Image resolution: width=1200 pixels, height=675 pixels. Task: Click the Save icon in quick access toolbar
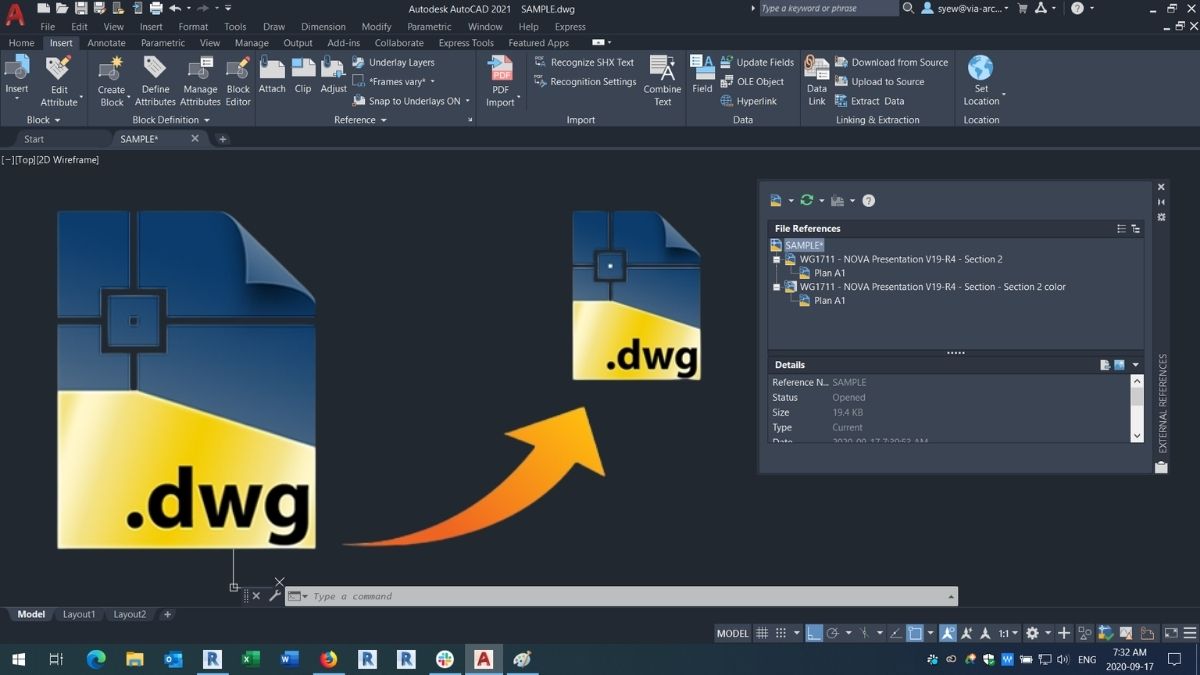coord(82,8)
